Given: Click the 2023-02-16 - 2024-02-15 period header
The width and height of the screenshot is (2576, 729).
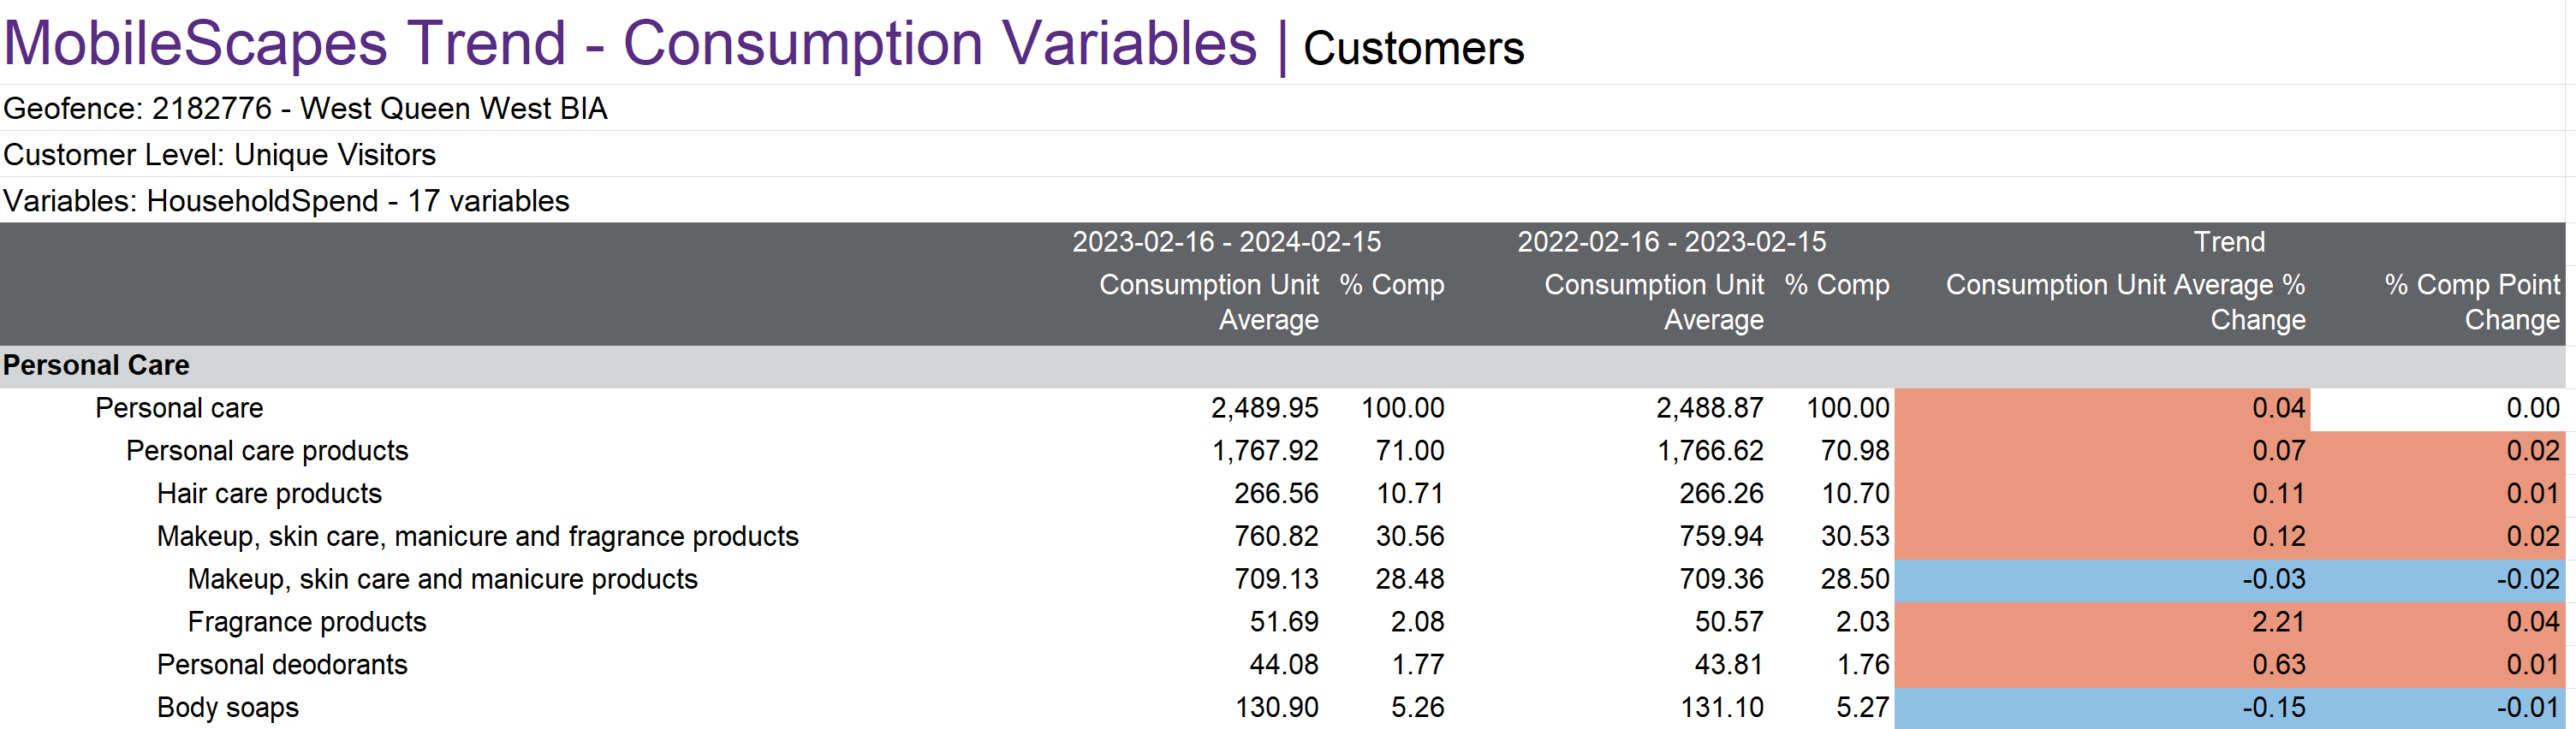Looking at the screenshot, I should point(1226,242).
